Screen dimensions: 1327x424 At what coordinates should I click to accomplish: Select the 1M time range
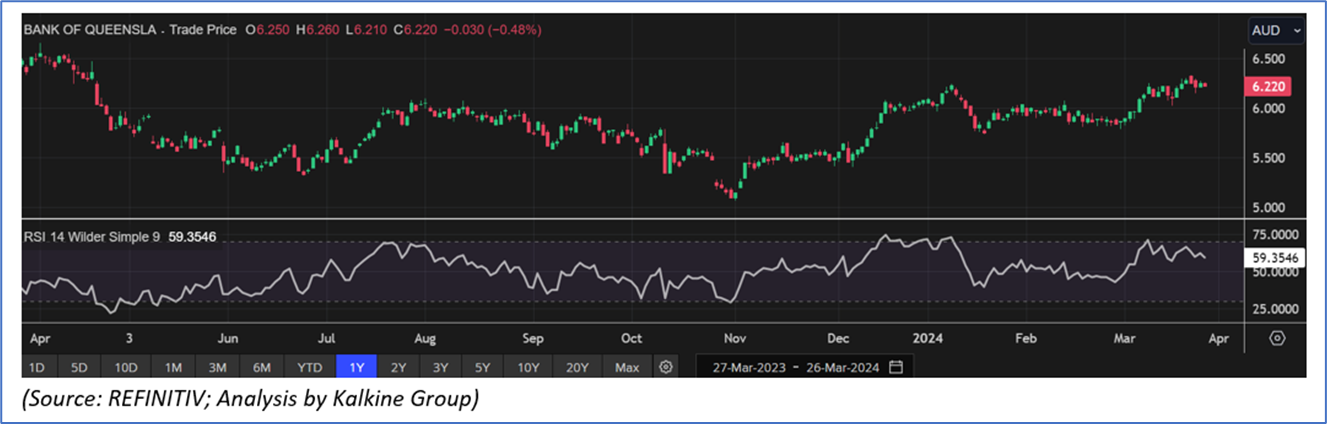point(173,367)
